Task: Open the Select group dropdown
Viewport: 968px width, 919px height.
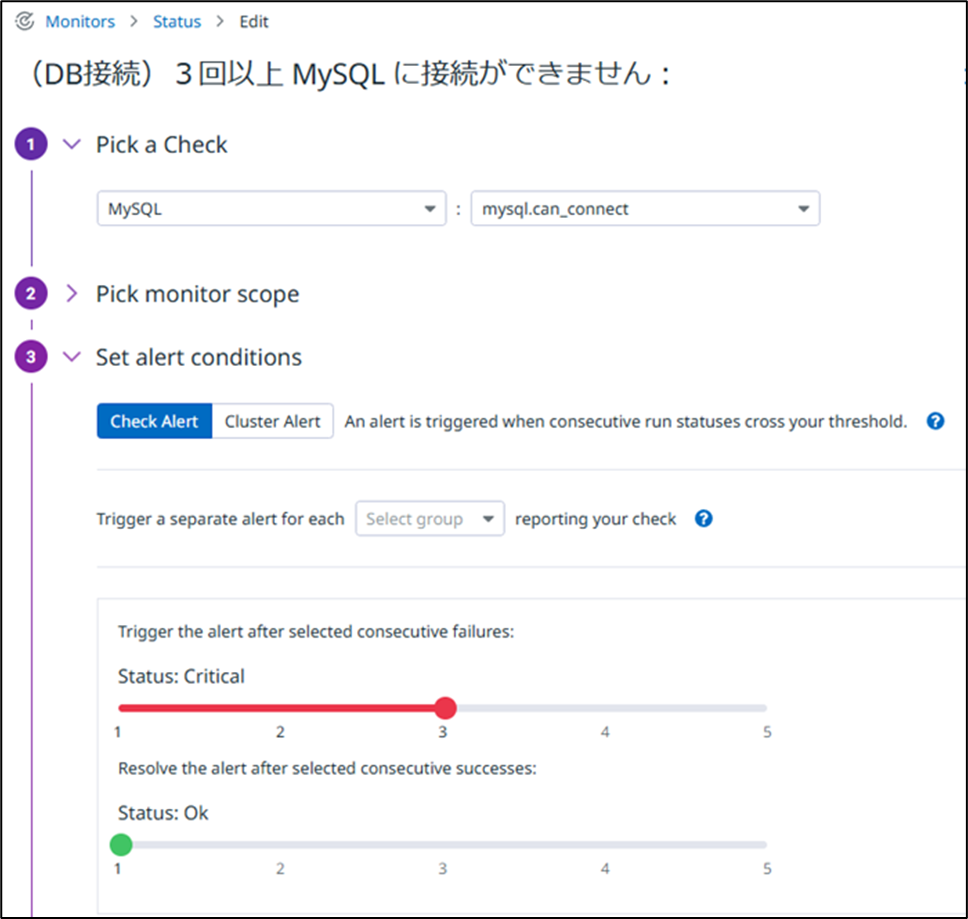Action: [430, 518]
